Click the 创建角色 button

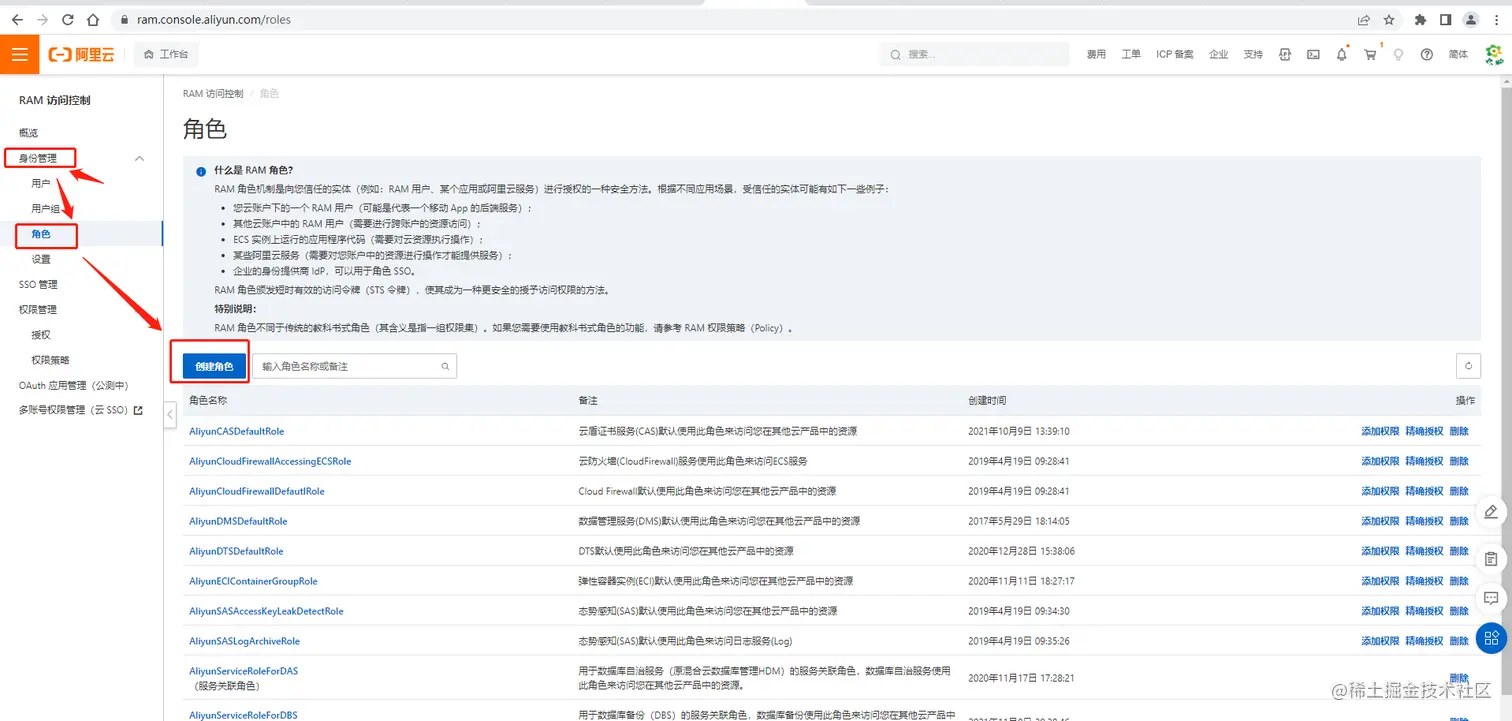tap(214, 366)
